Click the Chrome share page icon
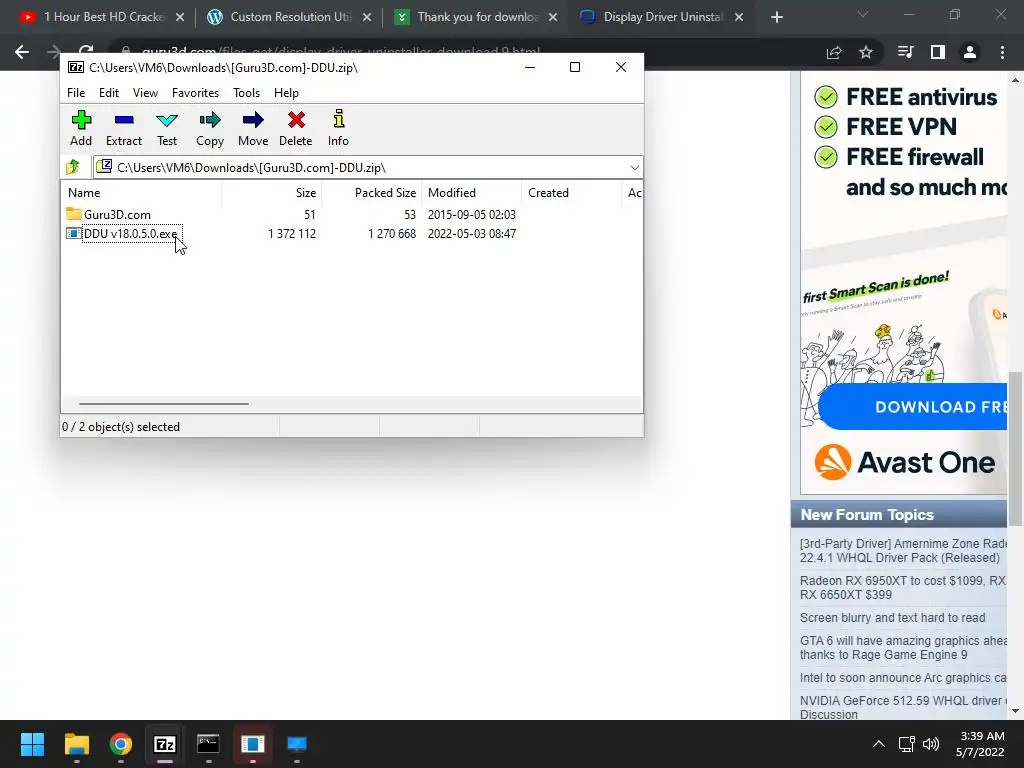 click(x=834, y=52)
